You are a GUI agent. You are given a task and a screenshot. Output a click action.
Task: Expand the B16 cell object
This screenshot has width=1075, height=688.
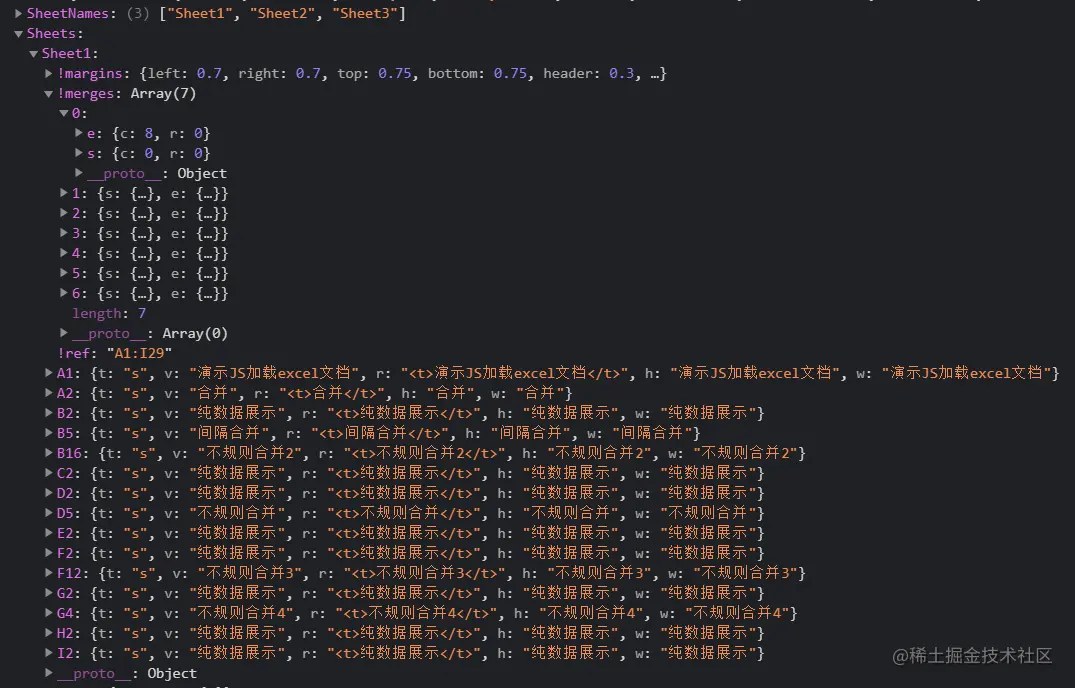[x=47, y=453]
